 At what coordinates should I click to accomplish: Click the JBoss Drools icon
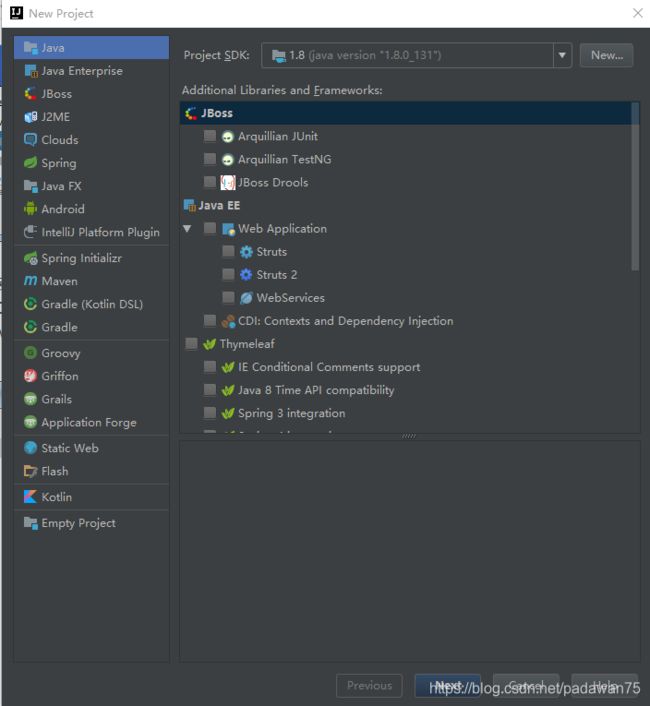coord(228,182)
